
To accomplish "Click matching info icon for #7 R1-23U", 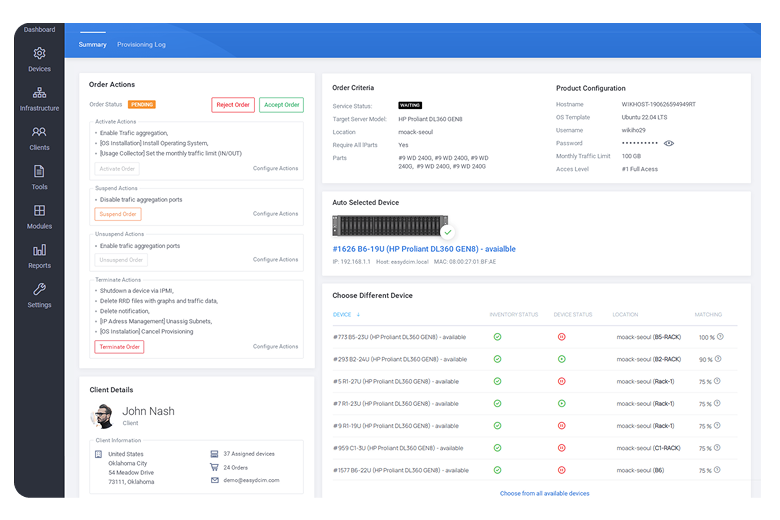I will pyautogui.click(x=717, y=403).
